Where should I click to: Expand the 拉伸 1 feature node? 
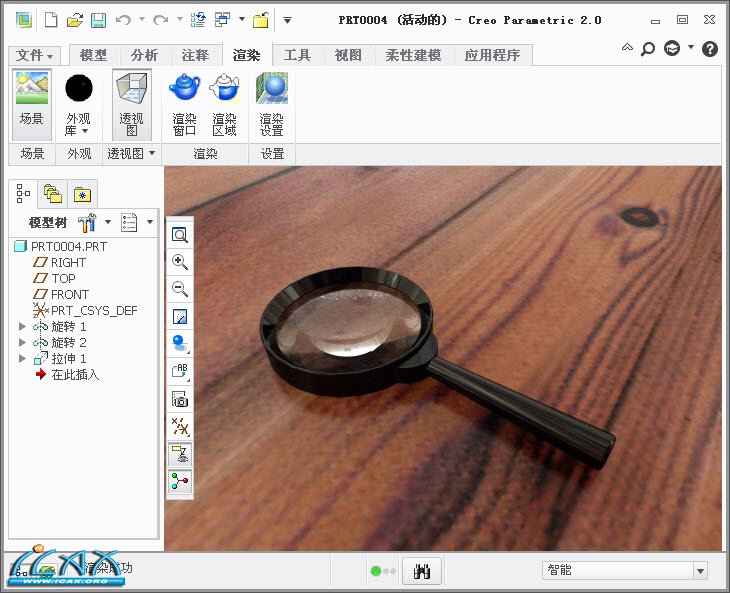click(x=22, y=358)
